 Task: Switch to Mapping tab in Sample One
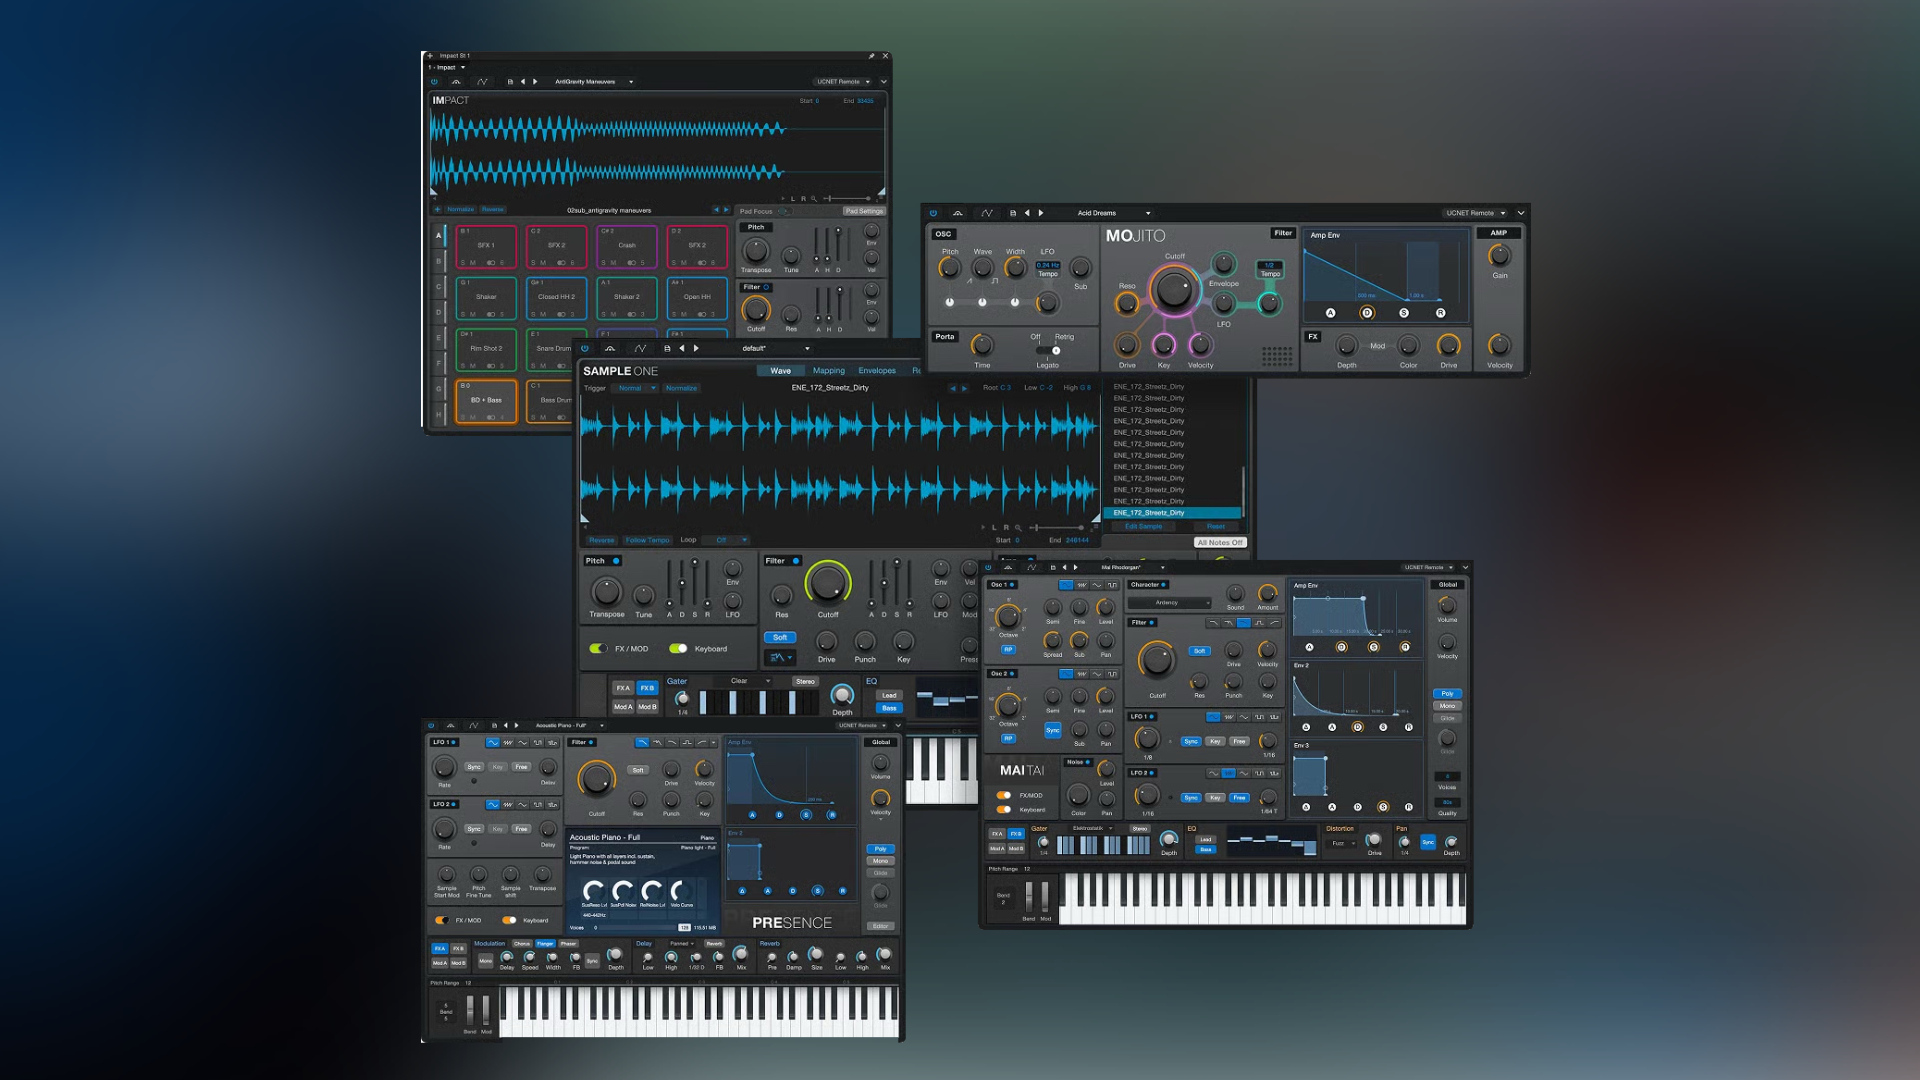(828, 371)
